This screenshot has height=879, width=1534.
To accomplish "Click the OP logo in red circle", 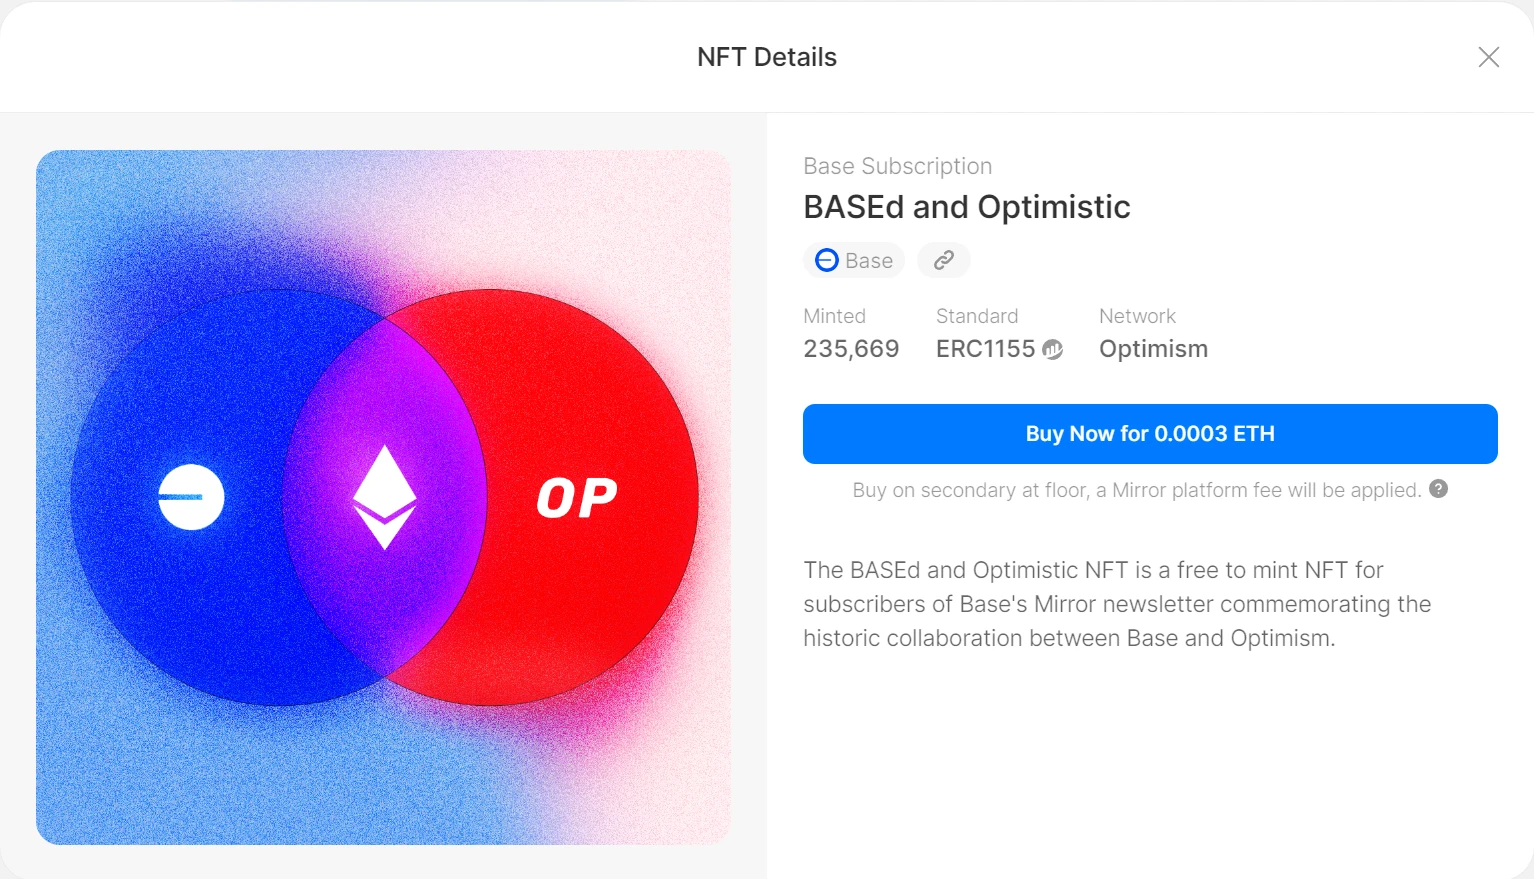I will click(x=577, y=498).
